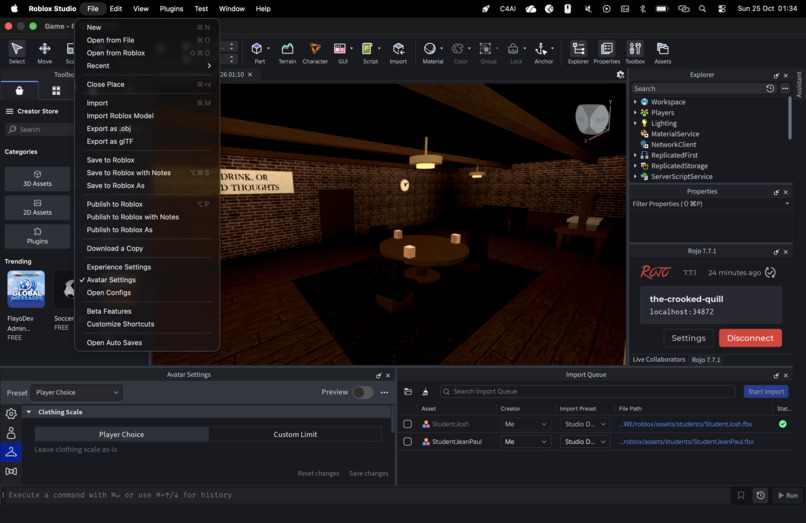Show the Properties panel via toolbar
The height and width of the screenshot is (523, 806).
pos(607,52)
